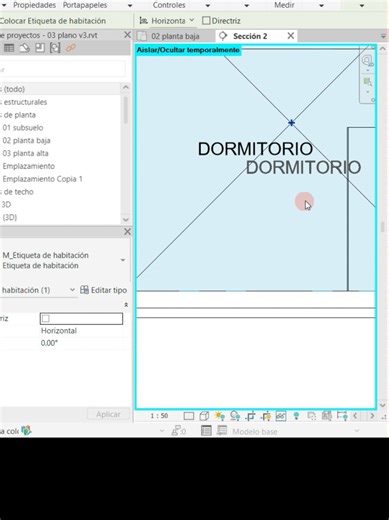Click the Aplicar button
389x520 pixels.
pos(108,414)
